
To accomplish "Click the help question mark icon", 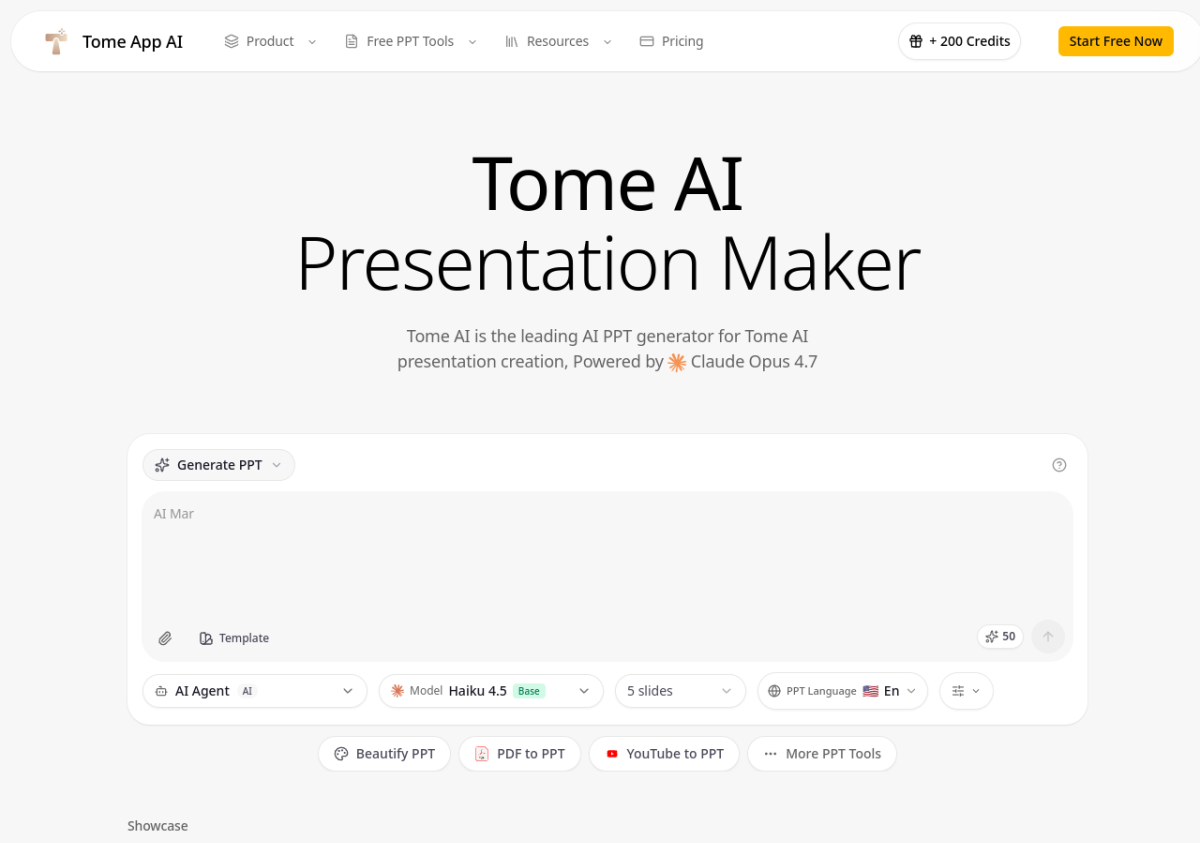I will click(1059, 465).
